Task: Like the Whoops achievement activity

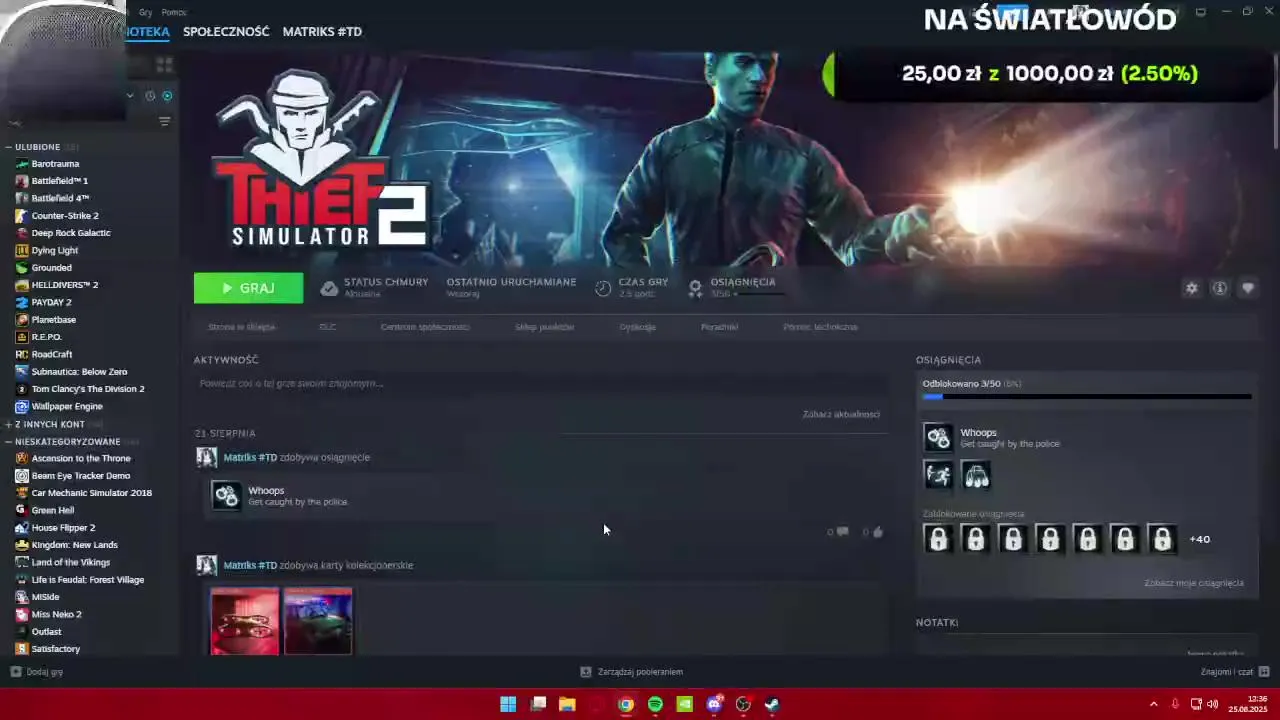Action: click(x=877, y=532)
